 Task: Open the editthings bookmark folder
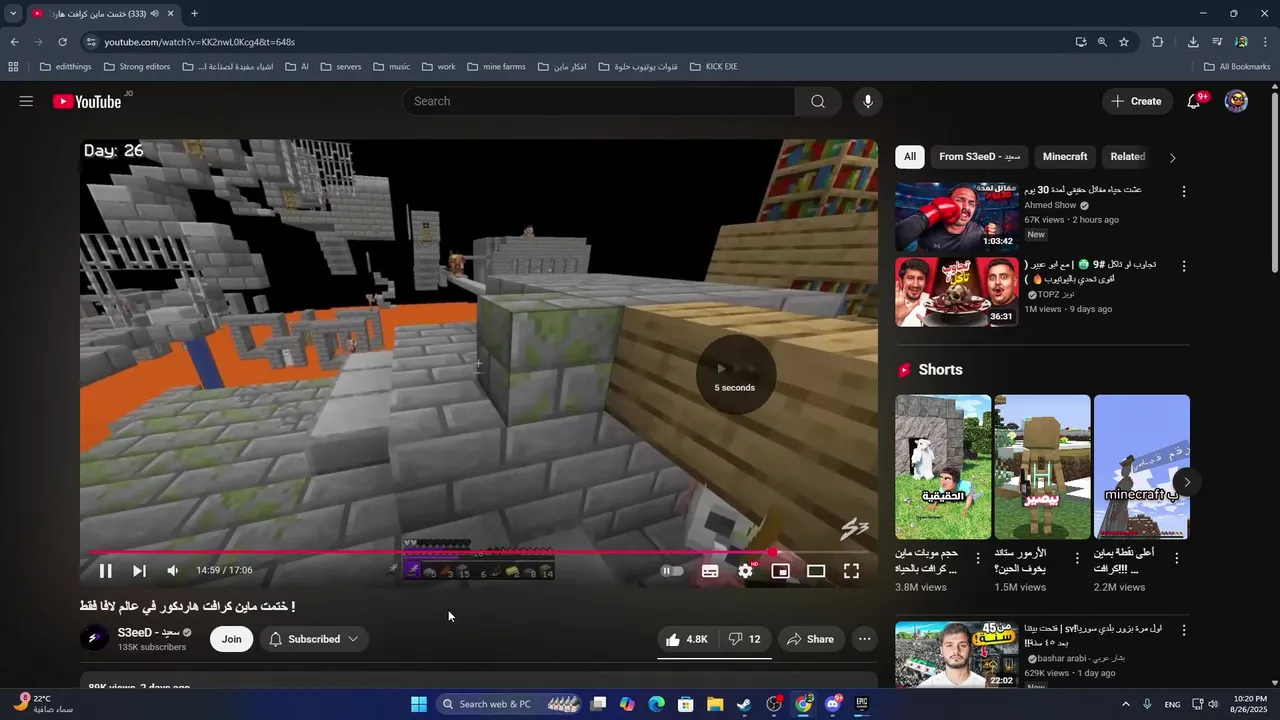(x=65, y=67)
